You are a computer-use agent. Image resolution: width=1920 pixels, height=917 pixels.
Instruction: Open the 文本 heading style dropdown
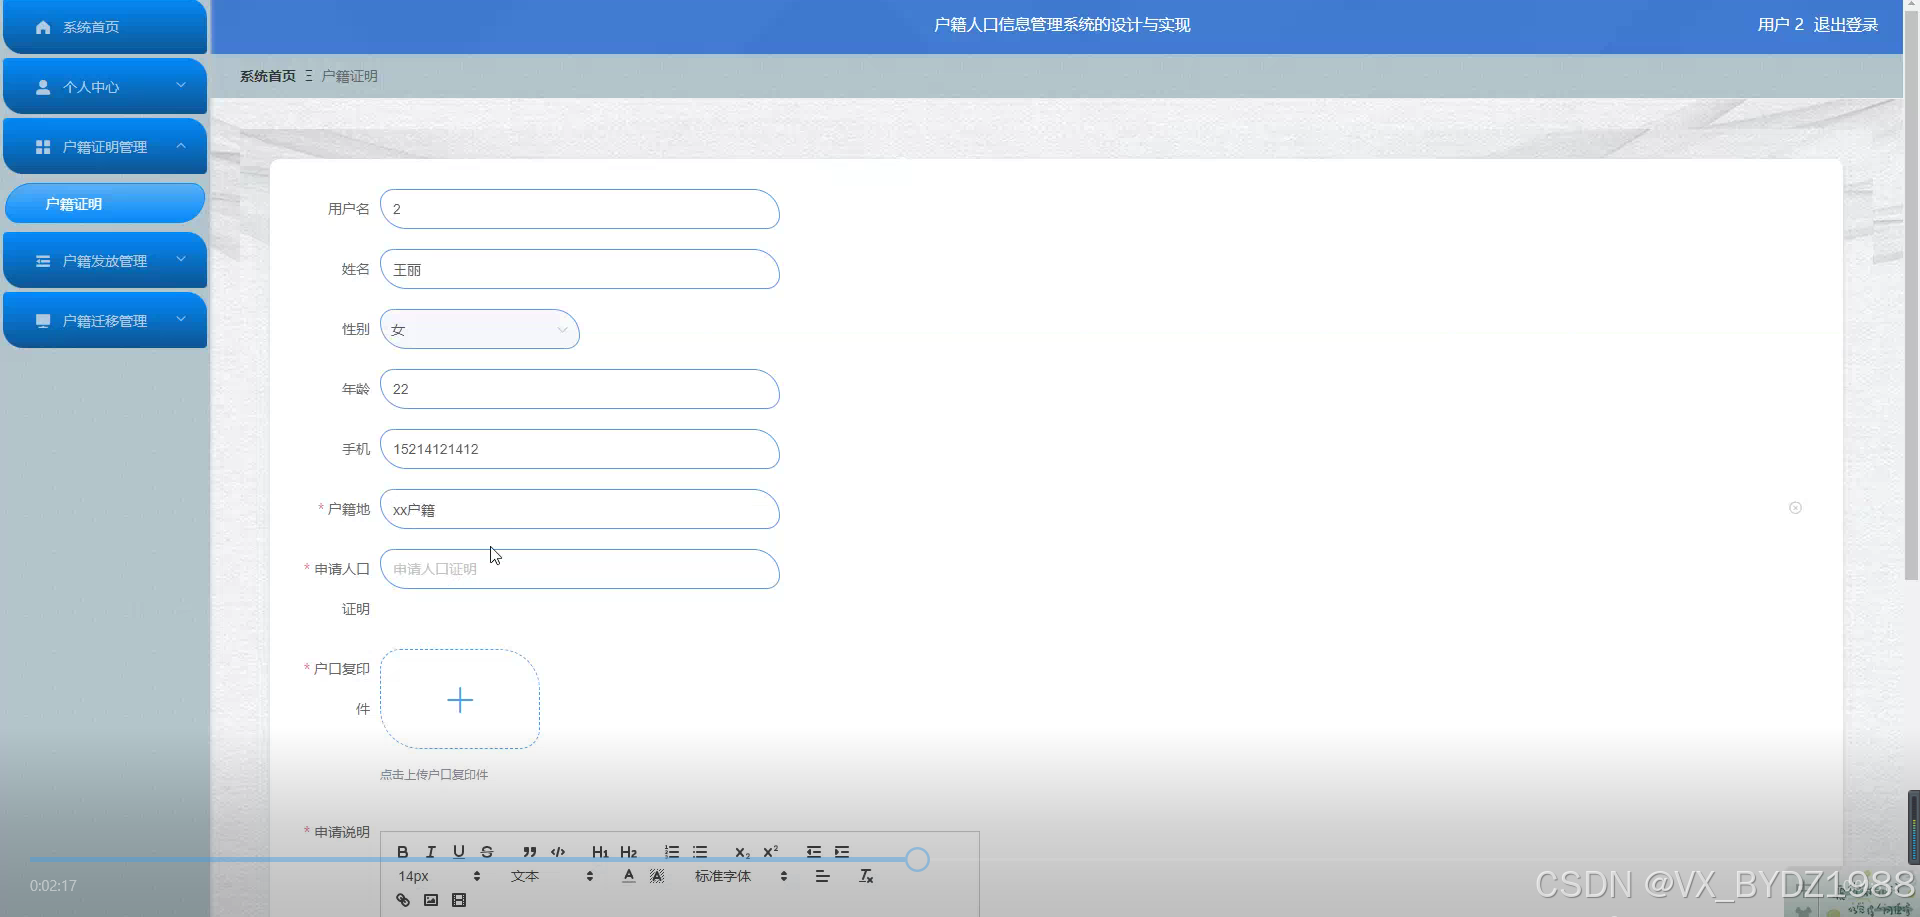(x=552, y=876)
